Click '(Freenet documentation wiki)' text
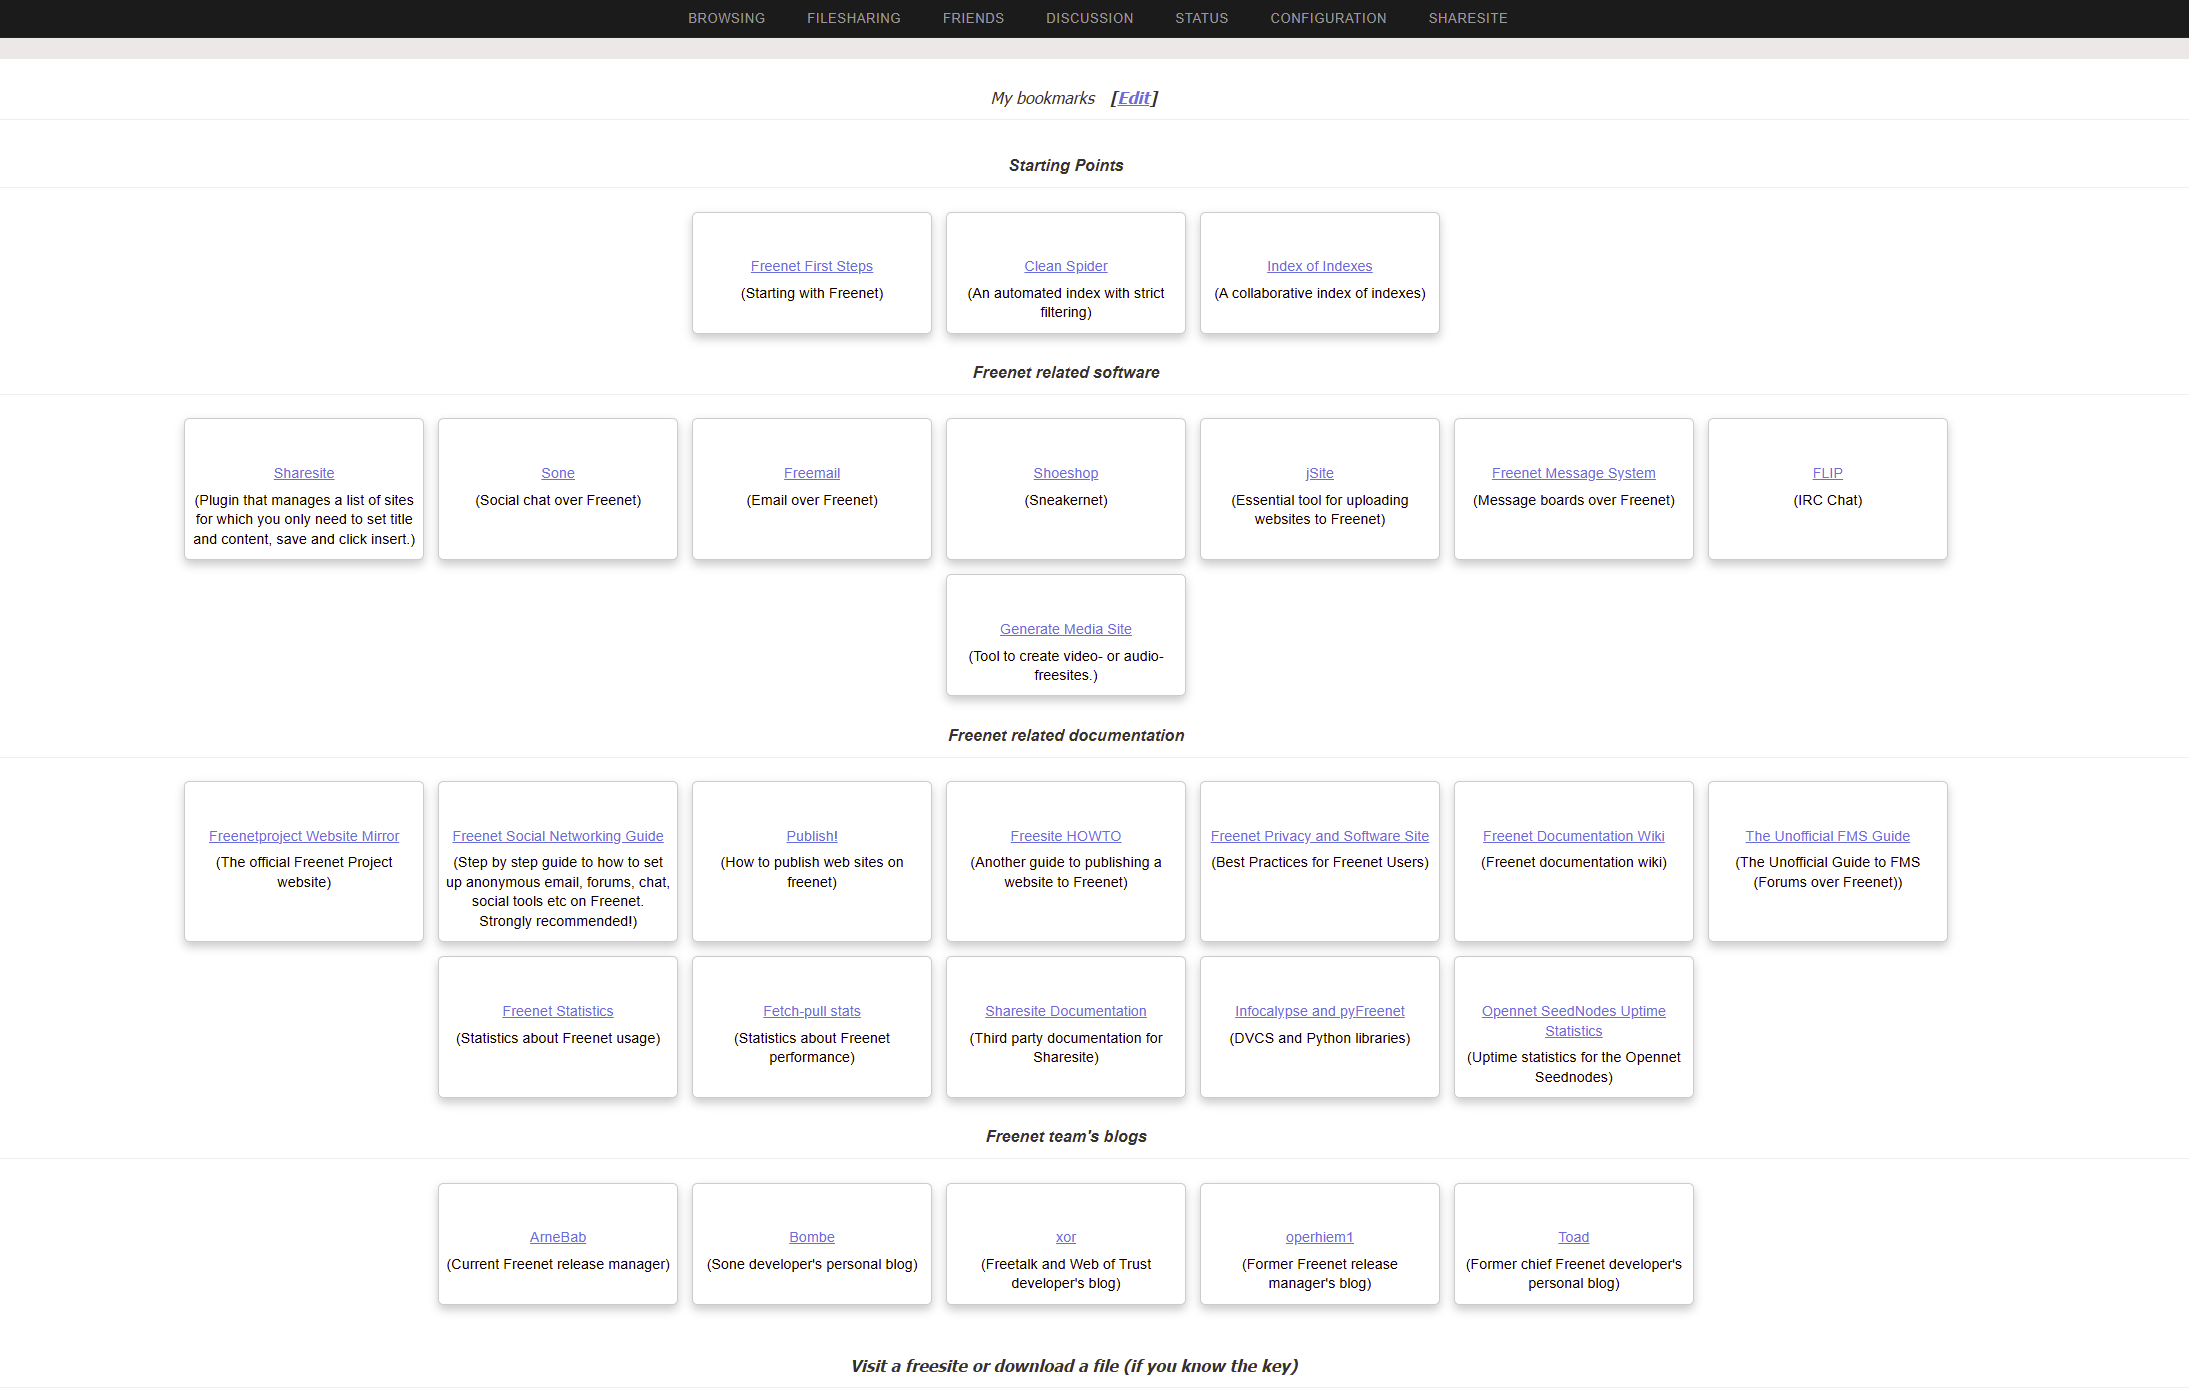The width and height of the screenshot is (2189, 1390). 1573,862
